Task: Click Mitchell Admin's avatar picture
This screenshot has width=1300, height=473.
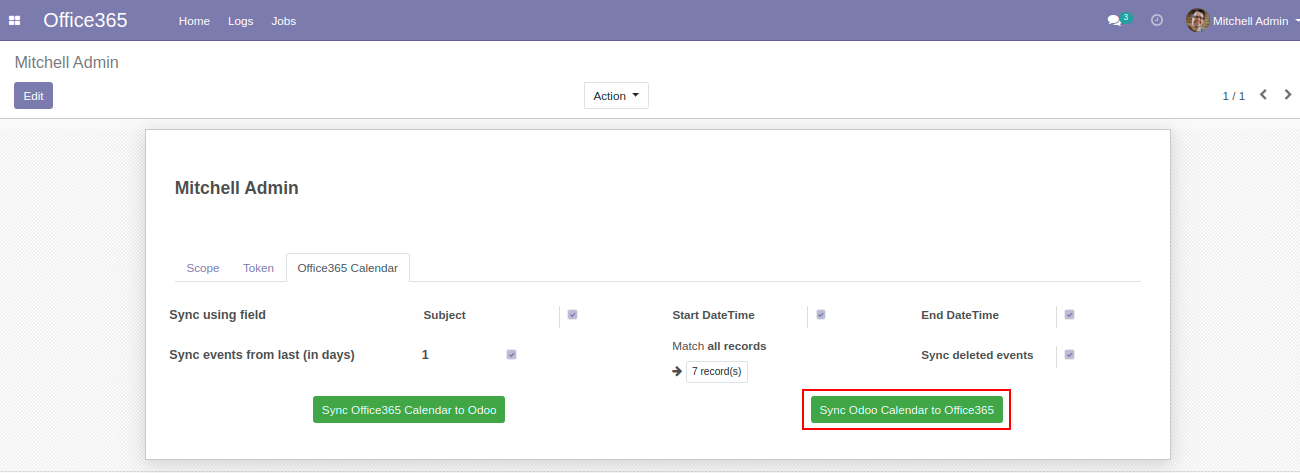Action: coord(1197,20)
